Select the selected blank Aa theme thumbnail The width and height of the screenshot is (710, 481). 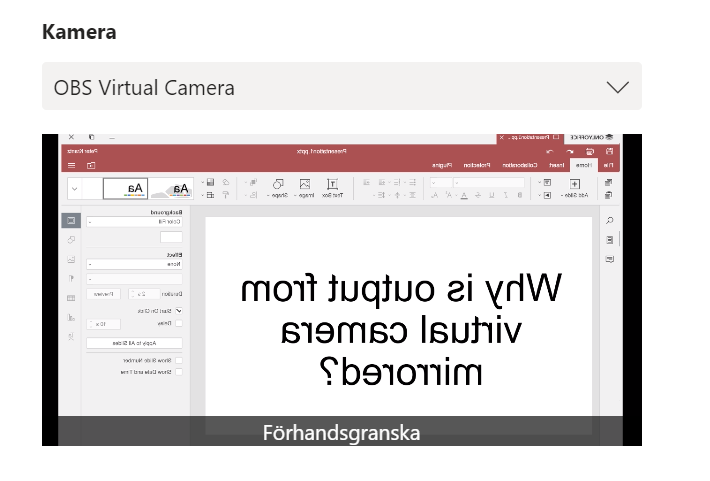pyautogui.click(x=125, y=188)
